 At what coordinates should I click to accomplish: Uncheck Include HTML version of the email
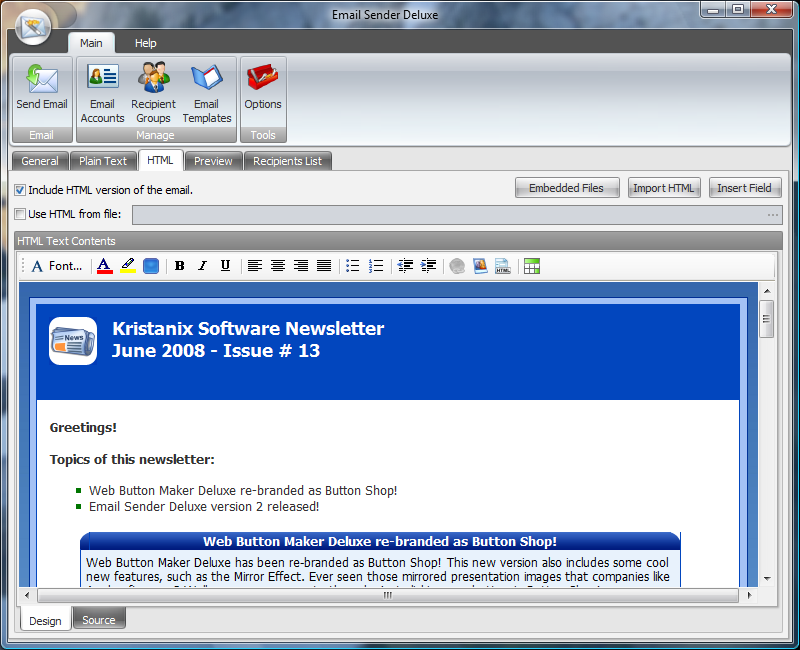coord(20,190)
